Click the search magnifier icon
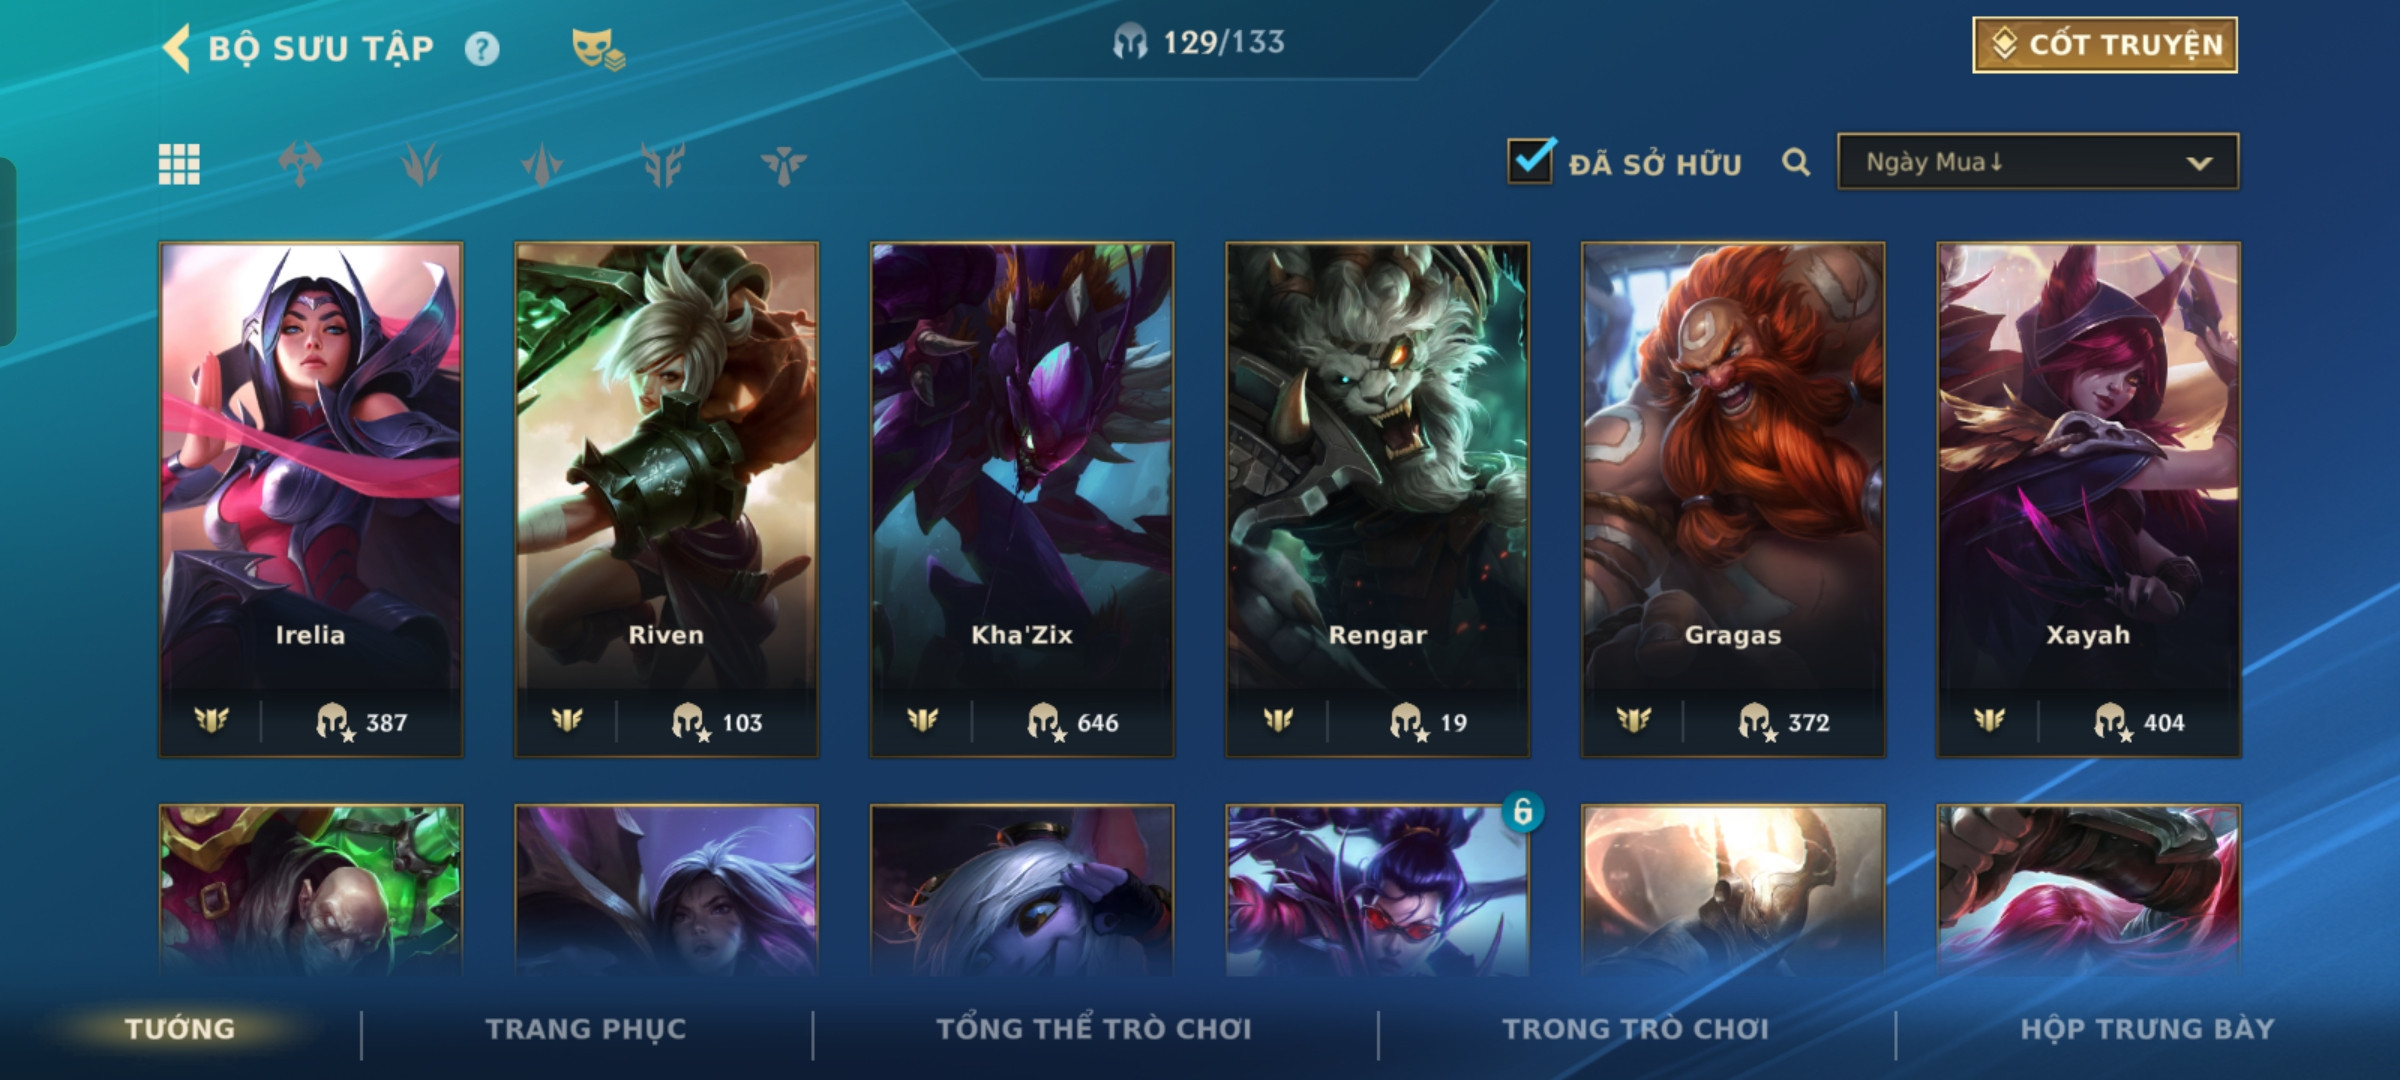 tap(1796, 162)
